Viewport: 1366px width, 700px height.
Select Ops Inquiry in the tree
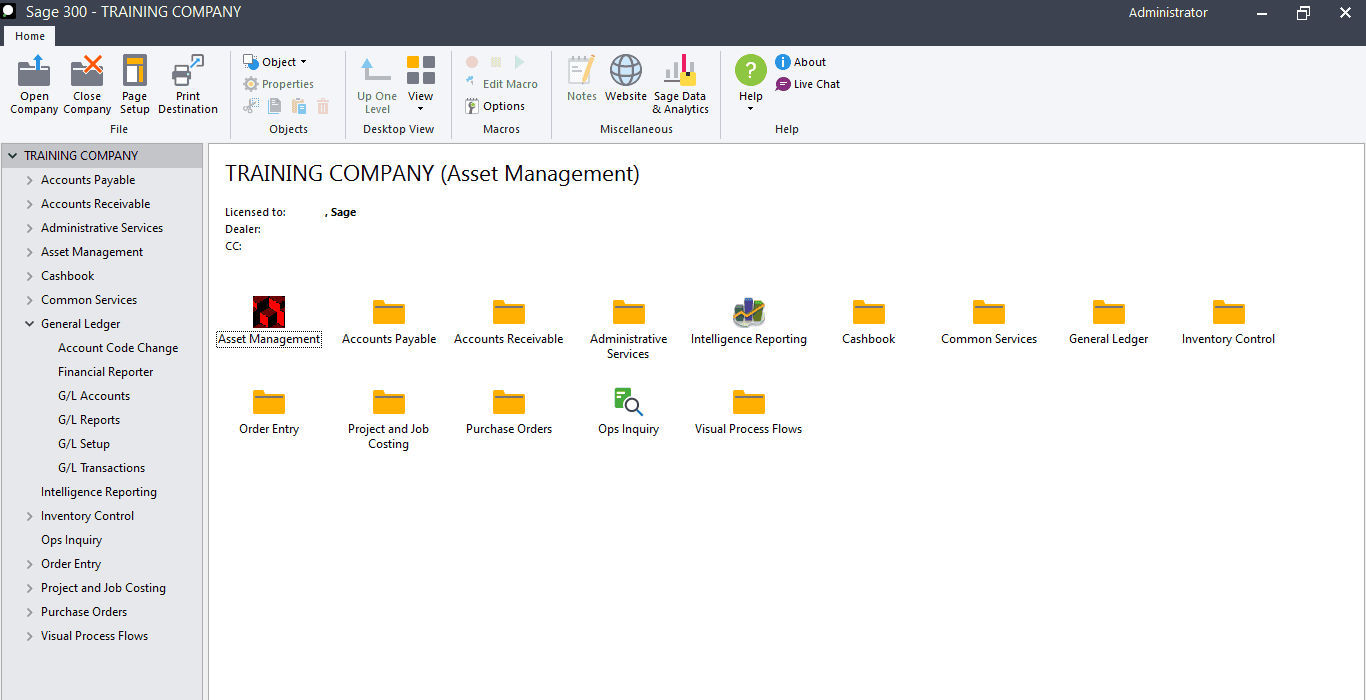pos(71,540)
